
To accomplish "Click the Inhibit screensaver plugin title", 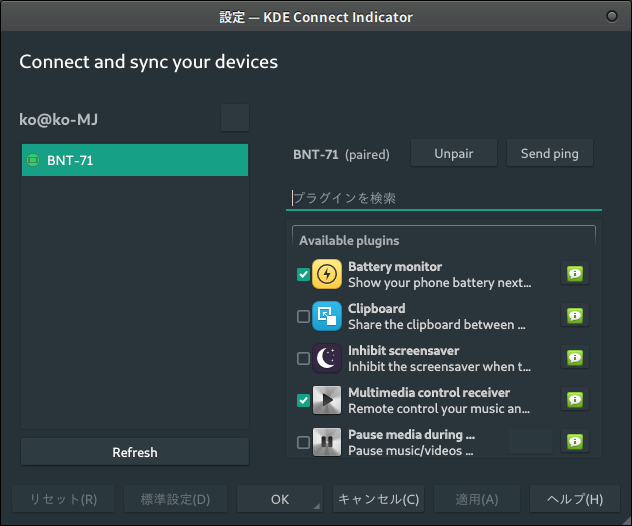I will point(403,350).
